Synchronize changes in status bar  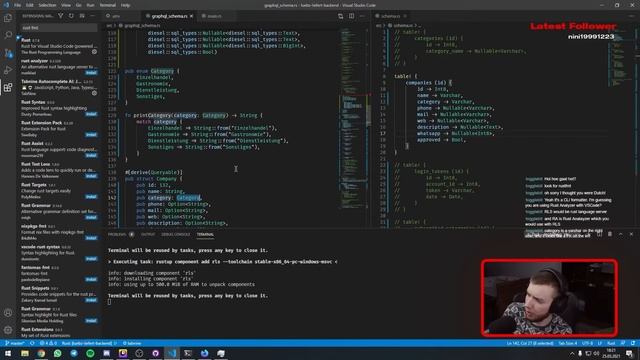click(x=32, y=343)
